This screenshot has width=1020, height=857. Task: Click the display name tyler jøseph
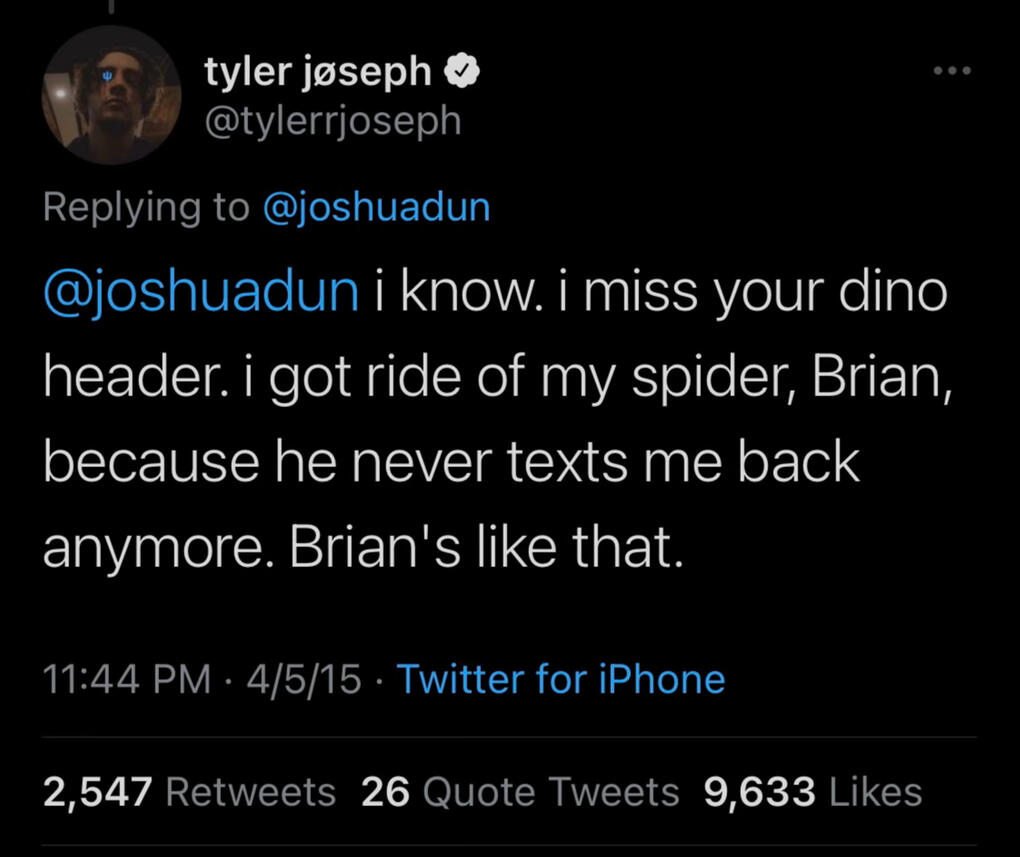[x=318, y=72]
